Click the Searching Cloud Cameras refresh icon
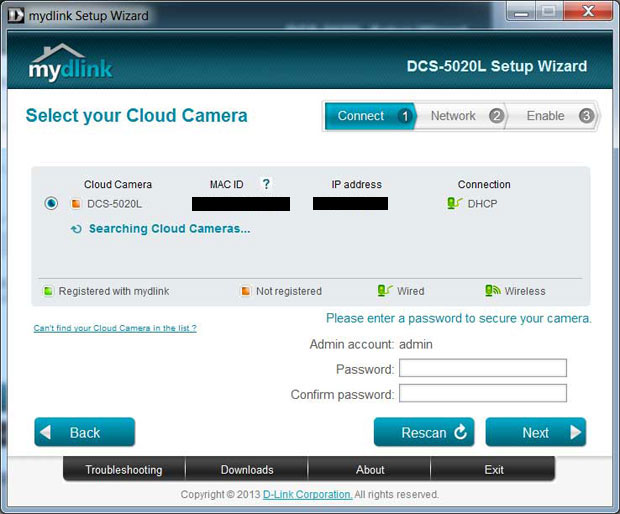The height and width of the screenshot is (514, 620). pyautogui.click(x=76, y=229)
